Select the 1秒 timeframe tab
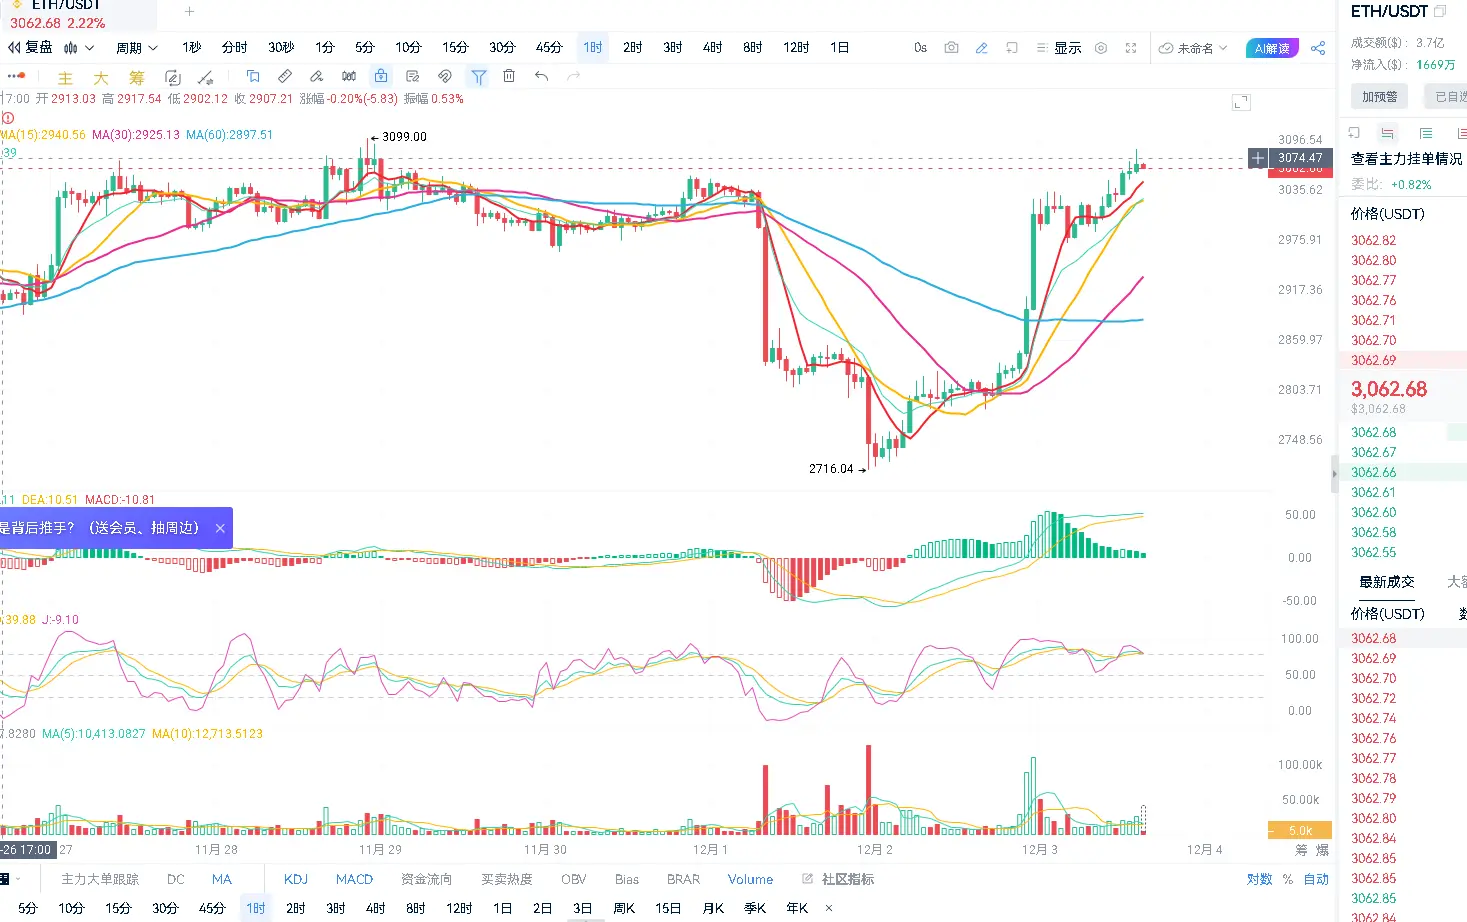This screenshot has width=1467, height=922. pyautogui.click(x=192, y=47)
